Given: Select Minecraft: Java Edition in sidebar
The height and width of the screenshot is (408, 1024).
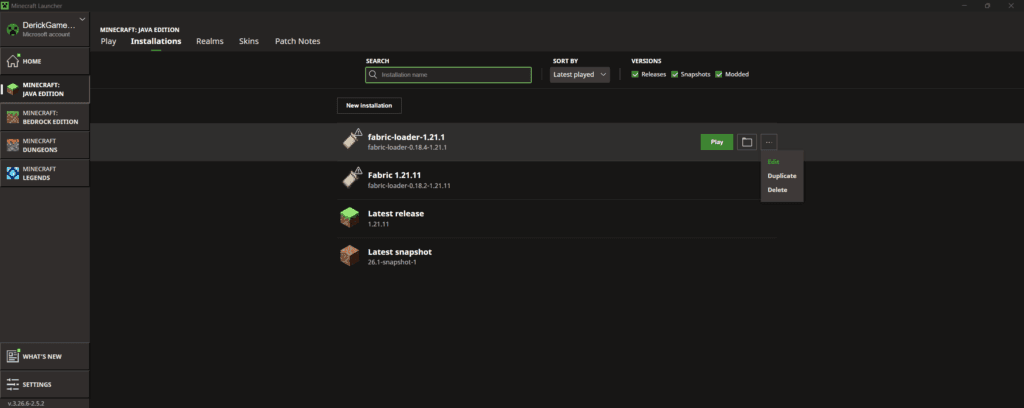Looking at the screenshot, I should [x=45, y=89].
